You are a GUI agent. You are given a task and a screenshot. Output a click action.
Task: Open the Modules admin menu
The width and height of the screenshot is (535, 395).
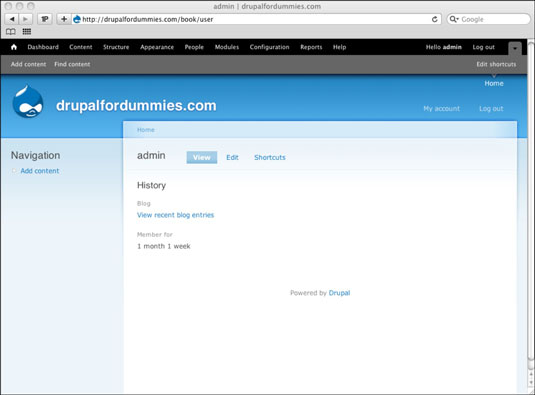coord(227,47)
